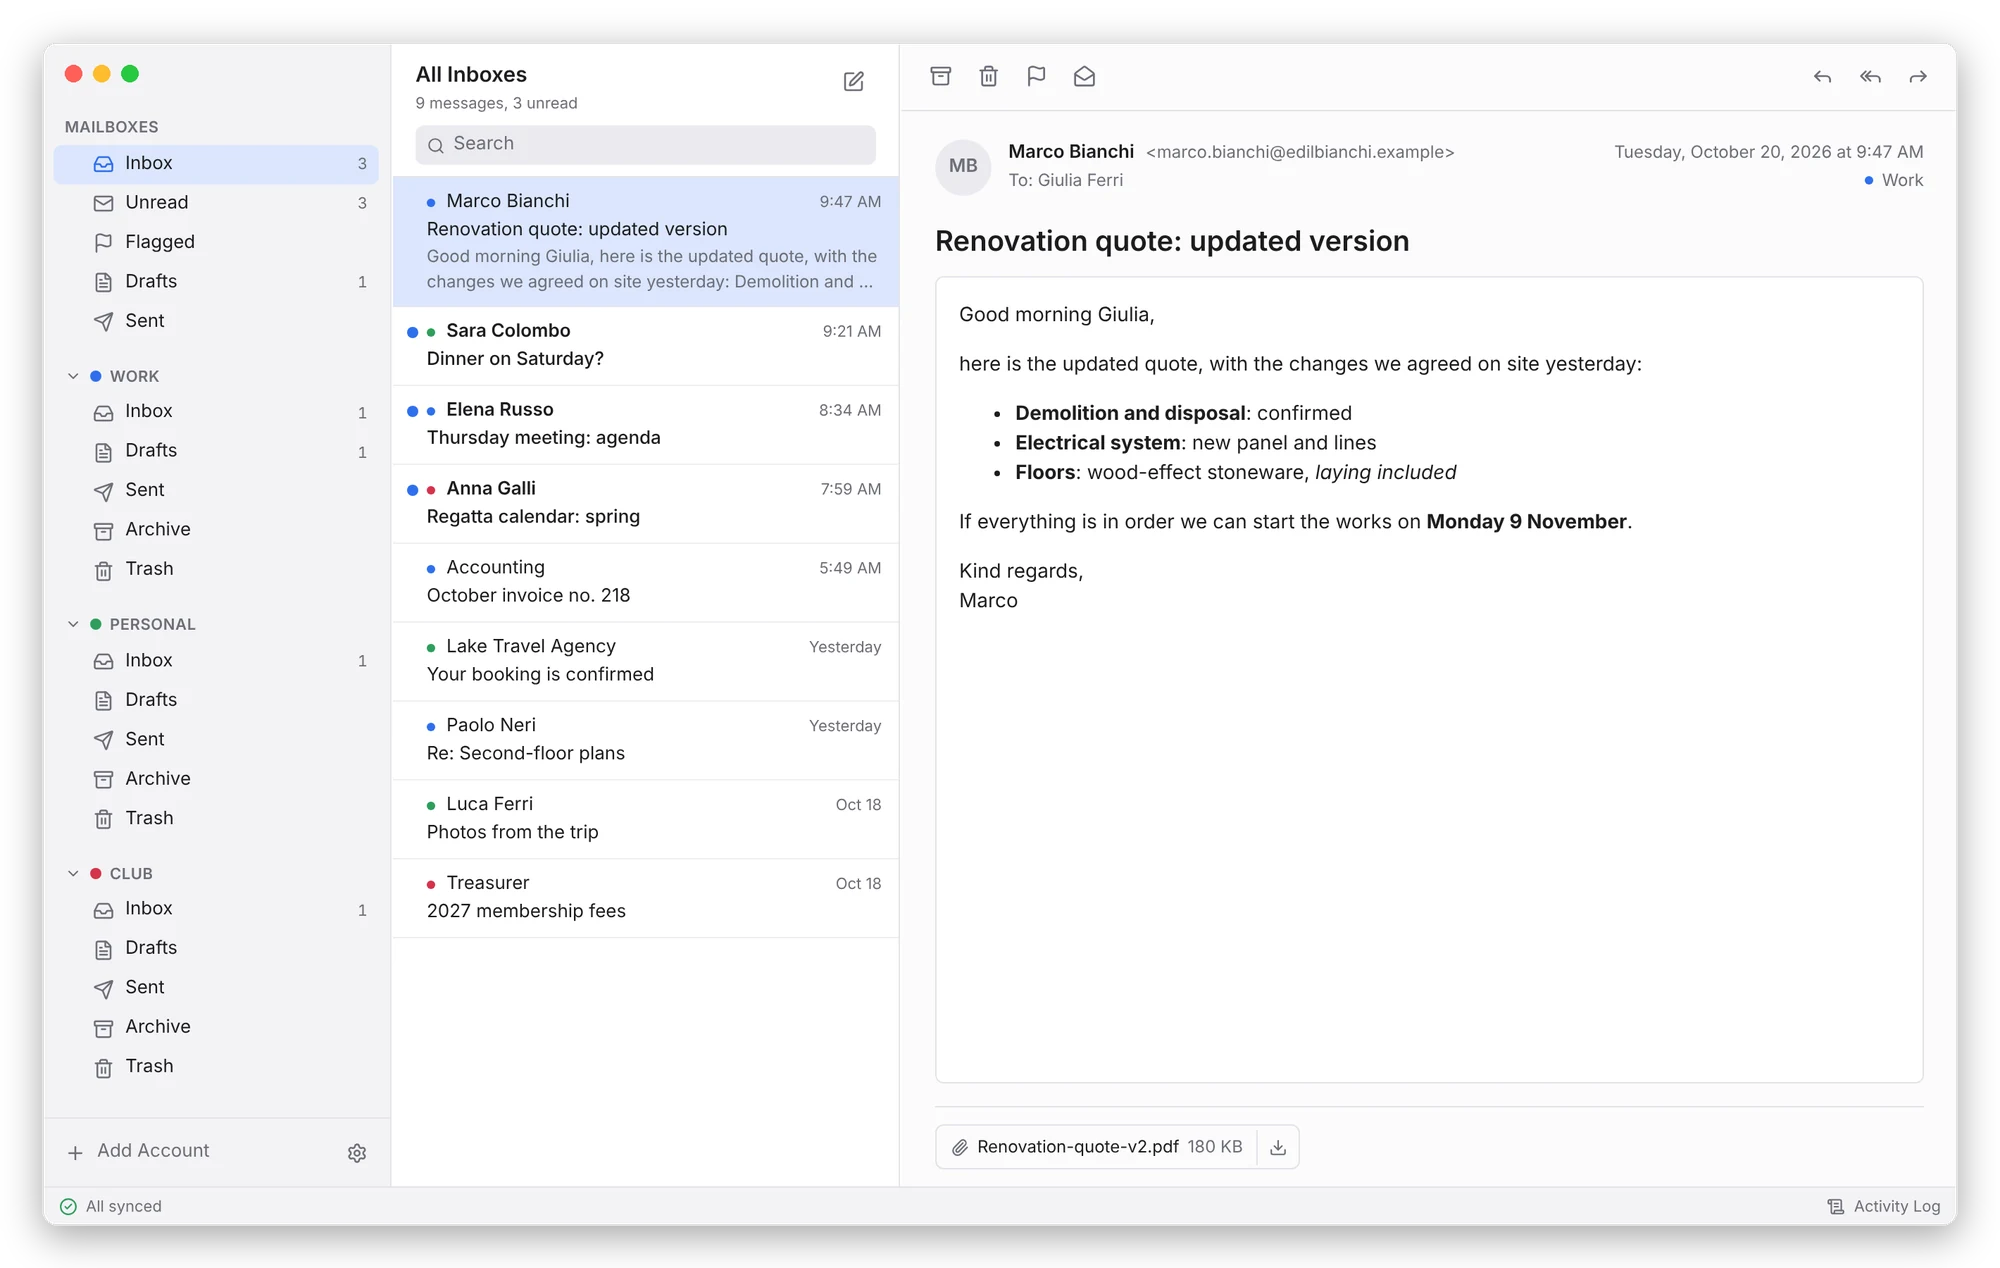Focus the Search field
This screenshot has height=1268, width=2000.
[645, 144]
